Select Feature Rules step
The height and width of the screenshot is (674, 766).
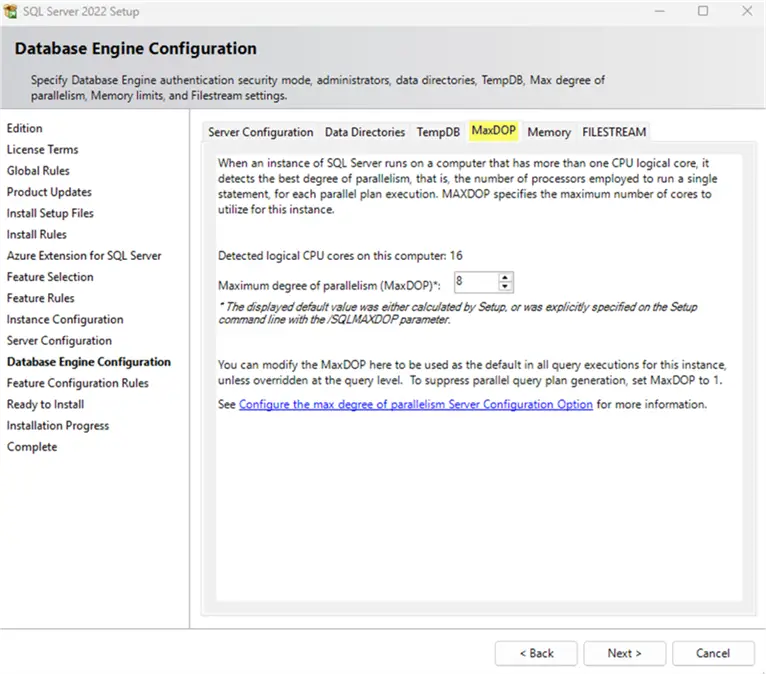41,298
